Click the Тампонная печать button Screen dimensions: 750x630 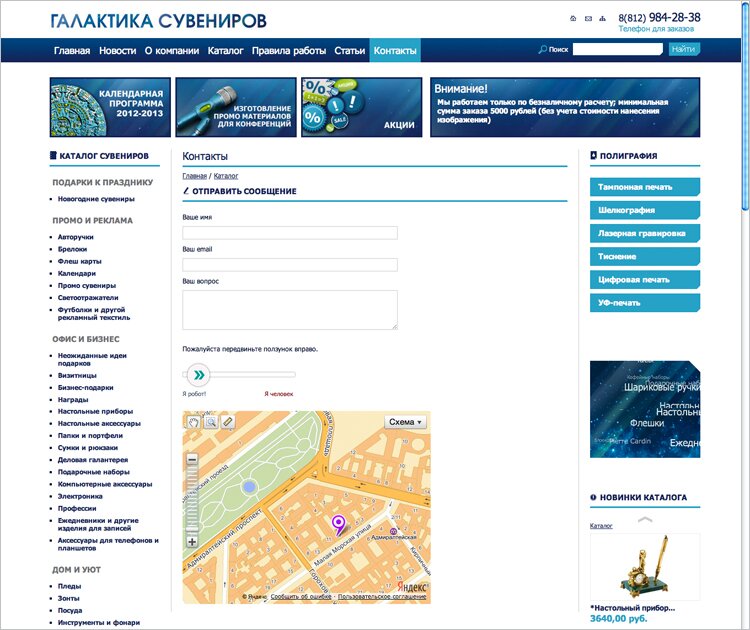[x=645, y=187]
